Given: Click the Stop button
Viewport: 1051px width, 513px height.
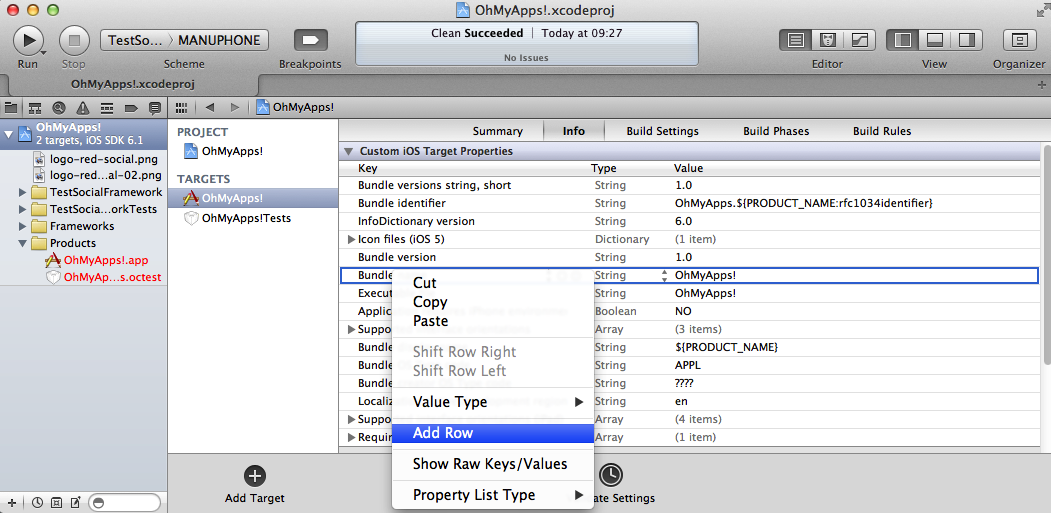Looking at the screenshot, I should (74, 40).
